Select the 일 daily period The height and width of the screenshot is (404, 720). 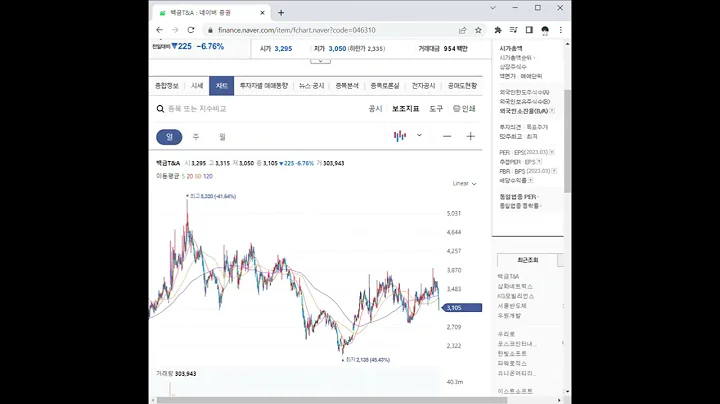[x=169, y=137]
